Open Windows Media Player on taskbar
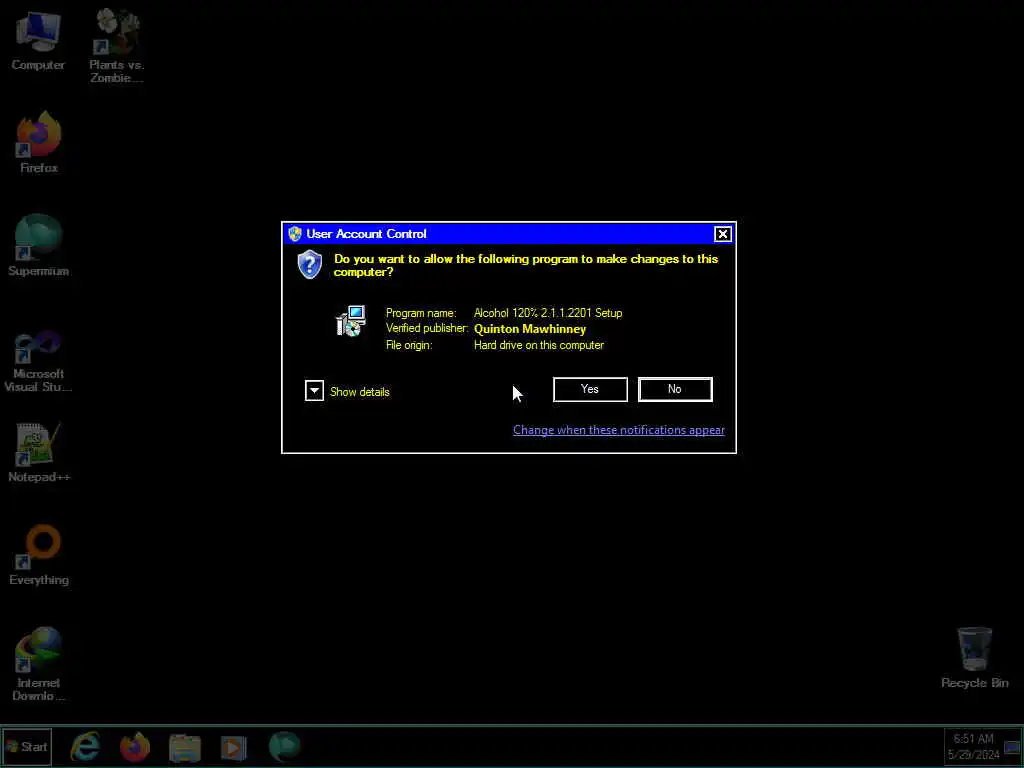Viewport: 1024px width, 768px height. pos(234,747)
